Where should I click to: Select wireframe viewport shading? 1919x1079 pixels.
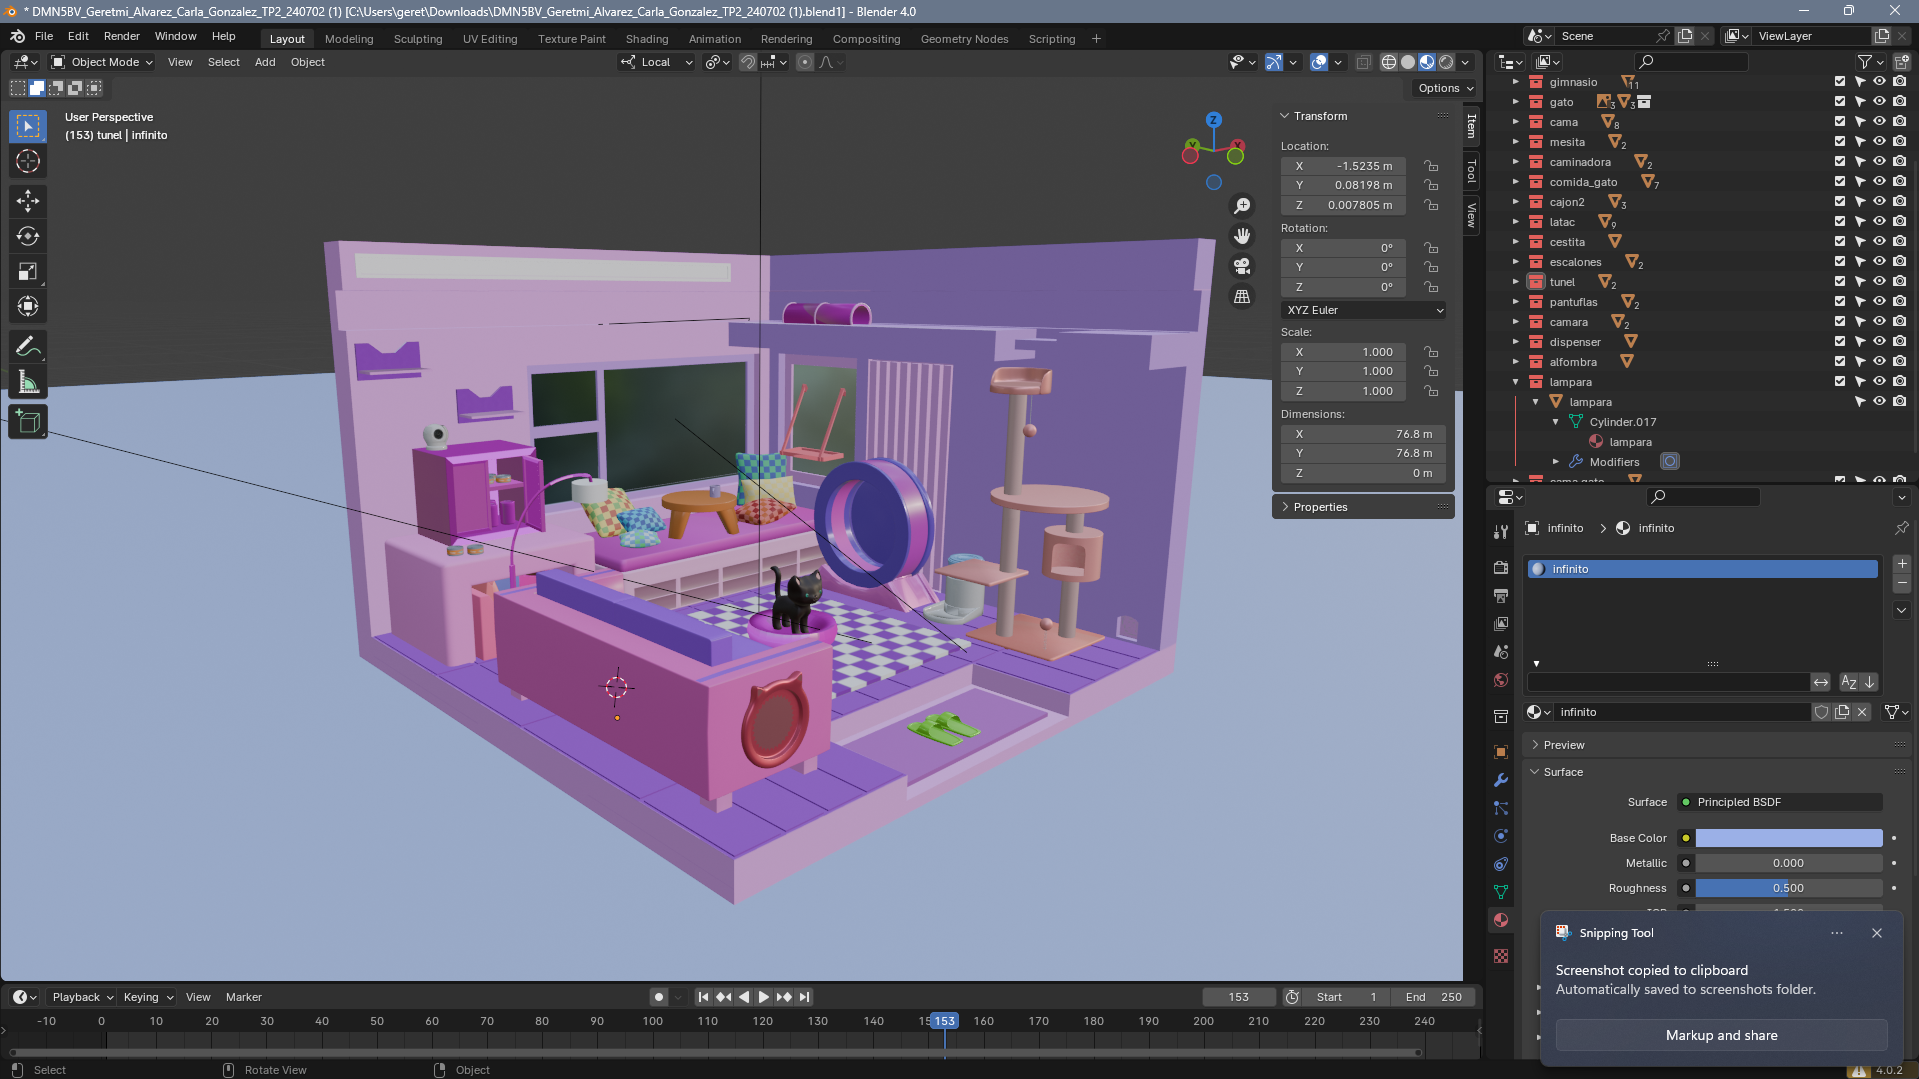click(1389, 62)
